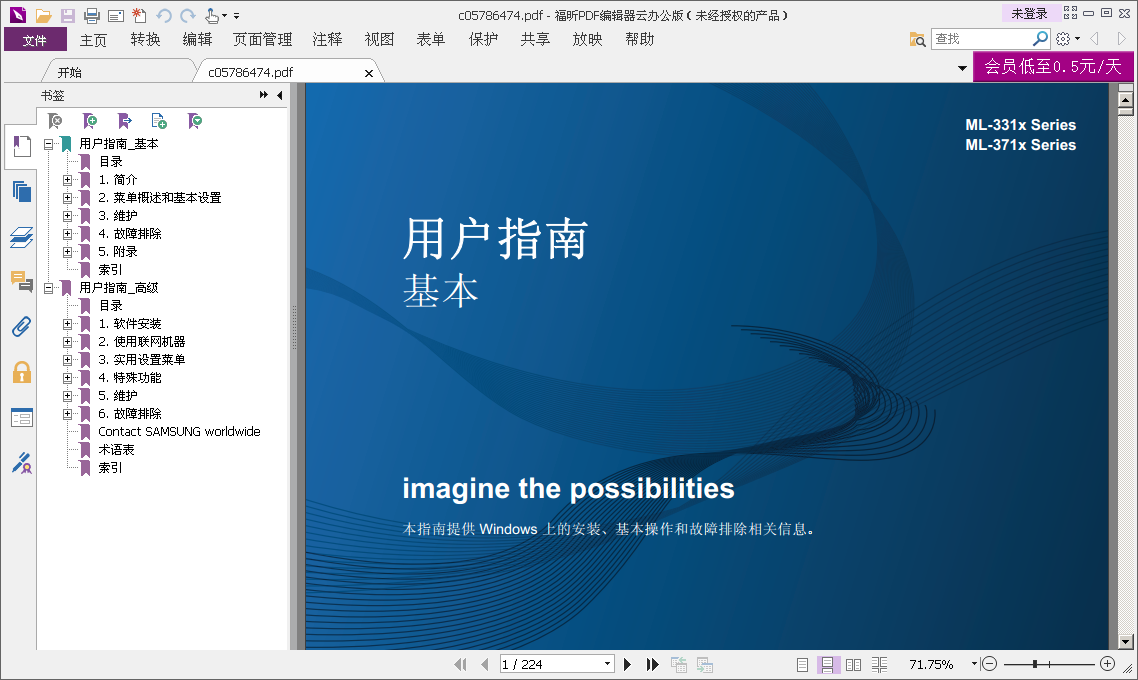Select the 术语表 bookmark
The image size is (1138, 680).
[x=116, y=450]
